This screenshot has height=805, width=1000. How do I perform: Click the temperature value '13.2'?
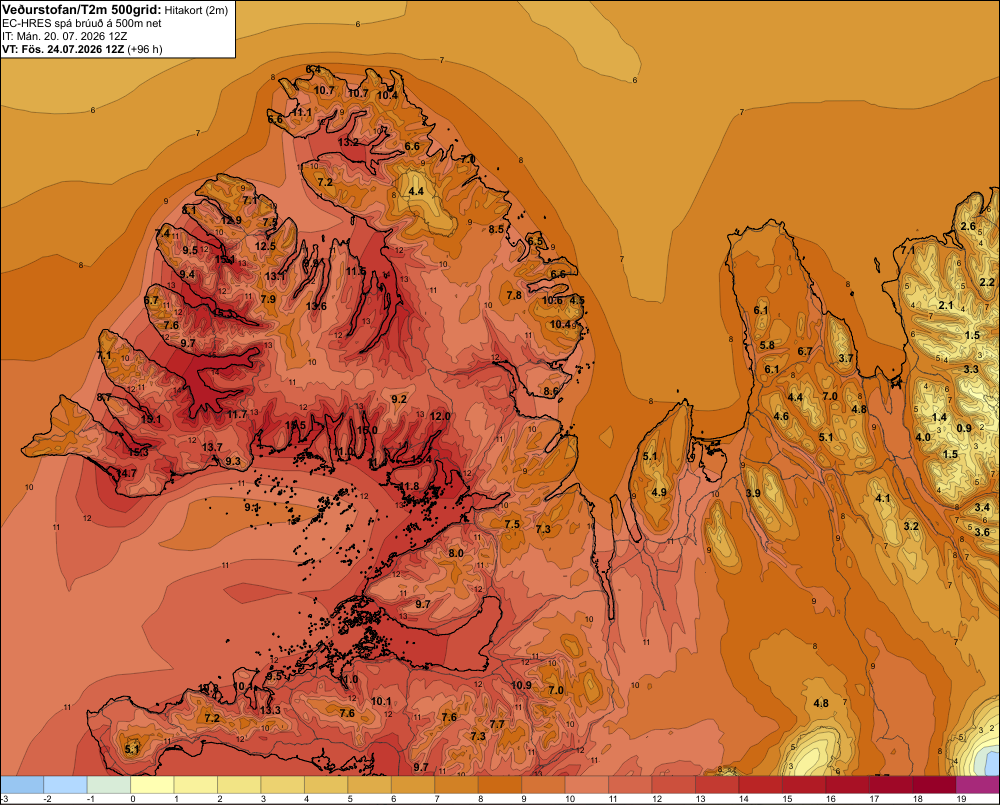click(x=348, y=142)
